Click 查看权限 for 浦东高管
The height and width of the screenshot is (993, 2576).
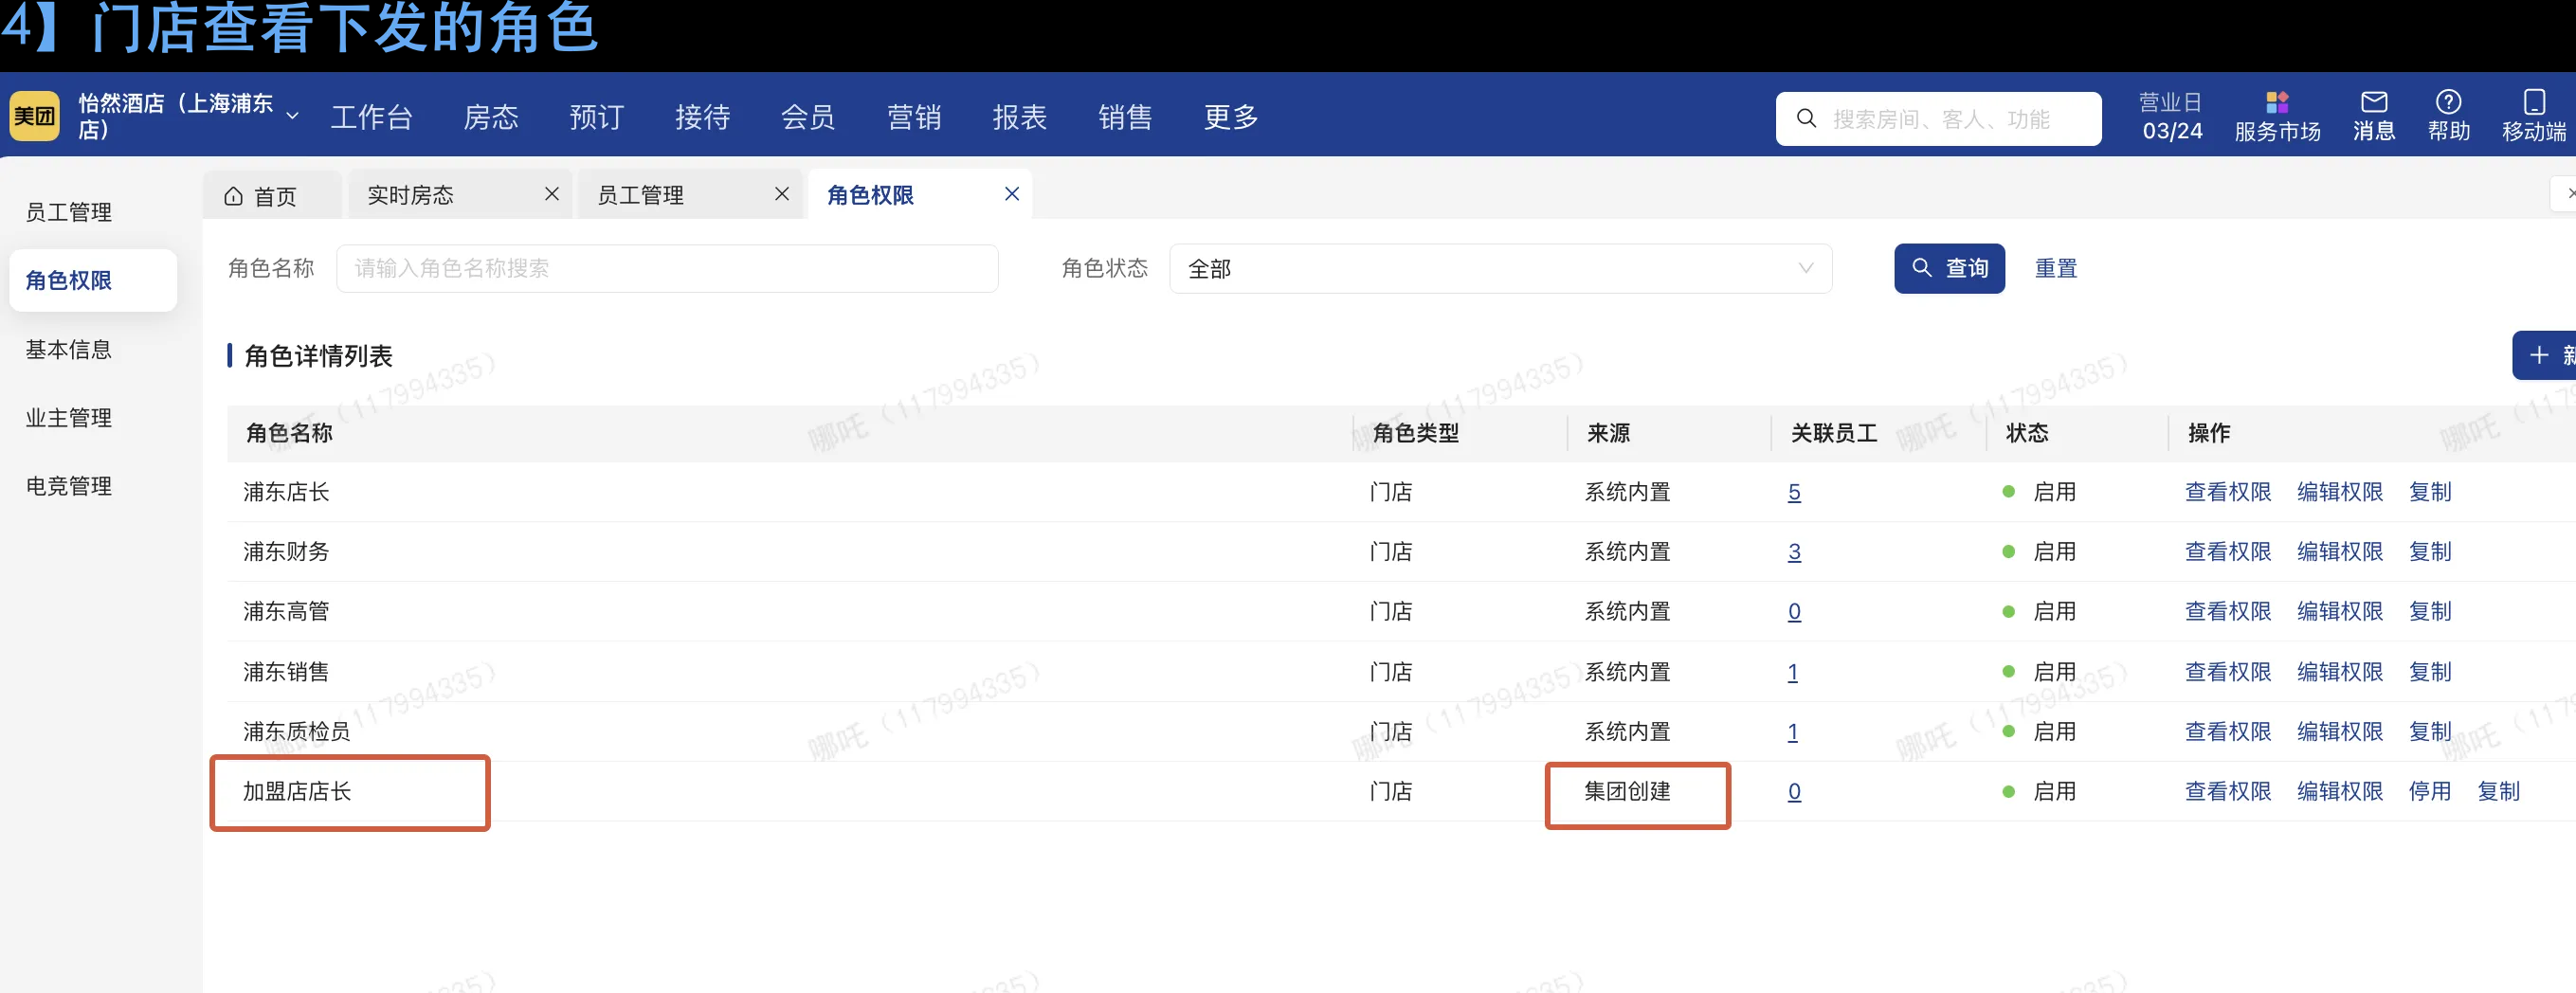click(x=2228, y=611)
